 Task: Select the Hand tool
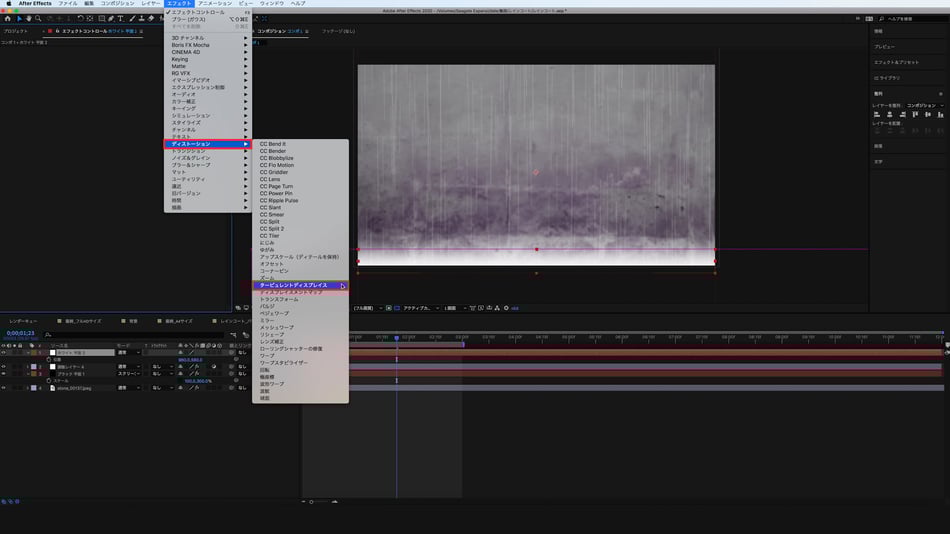28,18
